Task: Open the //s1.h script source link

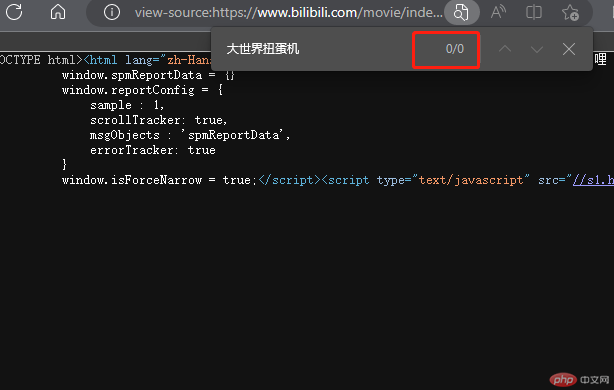Action: coord(593,180)
